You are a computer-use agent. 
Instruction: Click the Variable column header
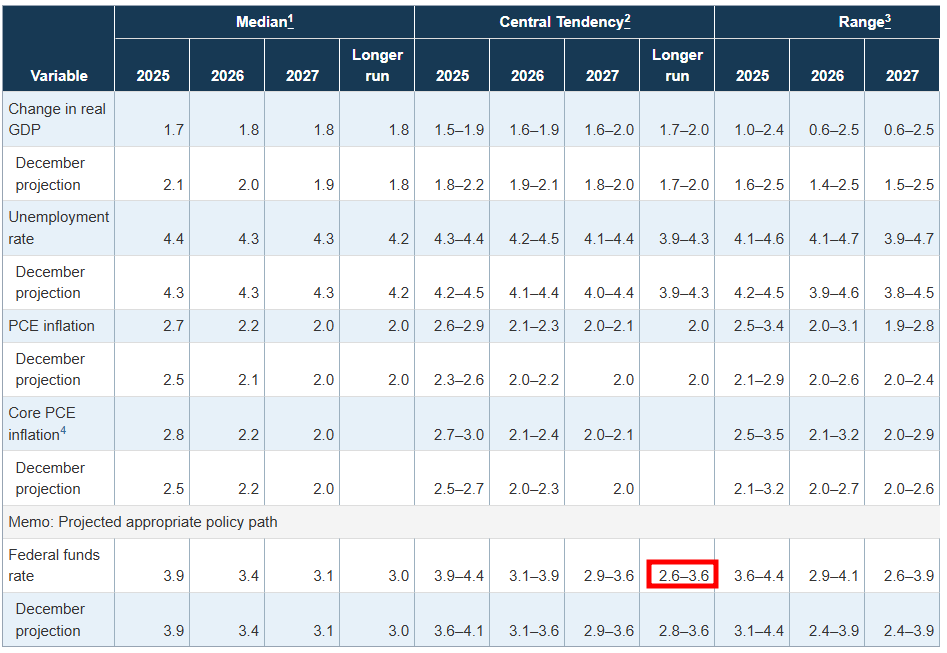(x=59, y=76)
